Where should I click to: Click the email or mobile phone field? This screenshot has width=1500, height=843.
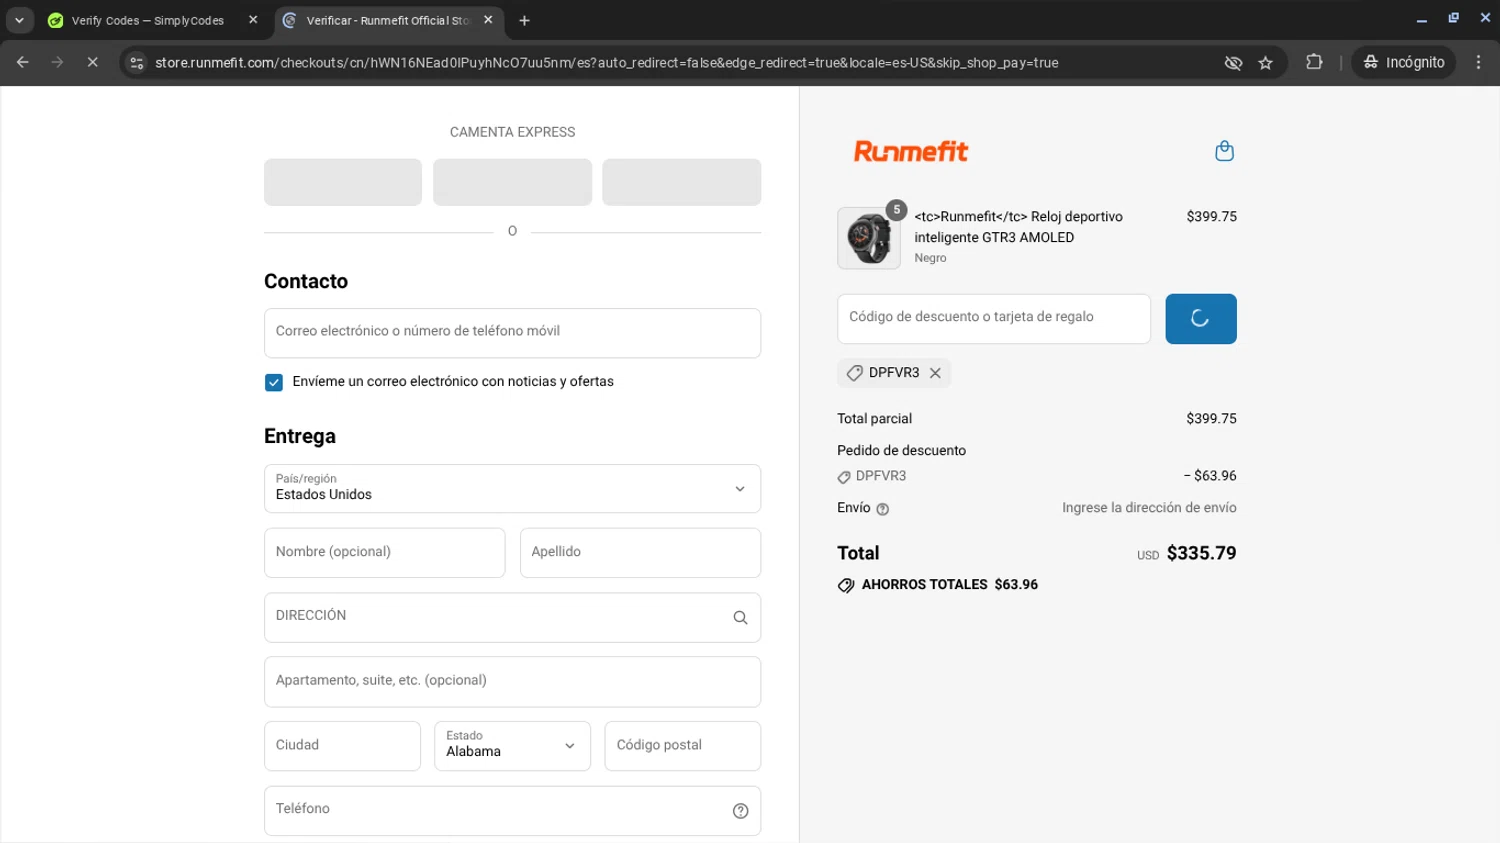click(512, 333)
